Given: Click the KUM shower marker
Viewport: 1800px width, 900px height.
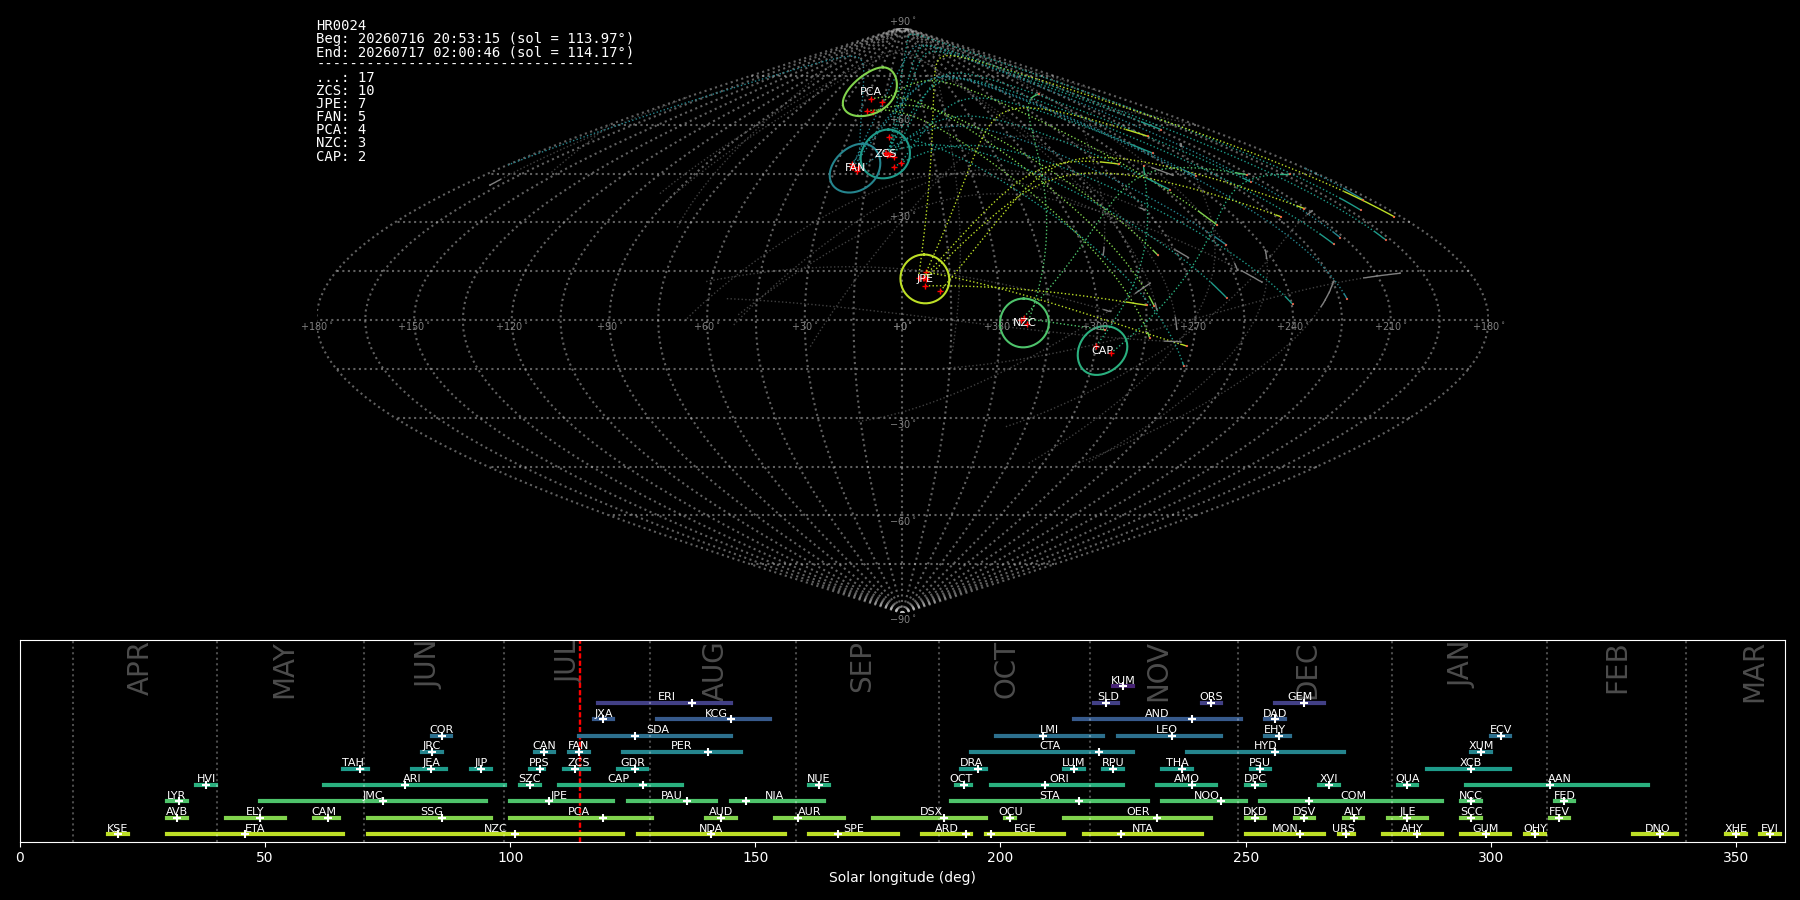Looking at the screenshot, I should pyautogui.click(x=1123, y=686).
